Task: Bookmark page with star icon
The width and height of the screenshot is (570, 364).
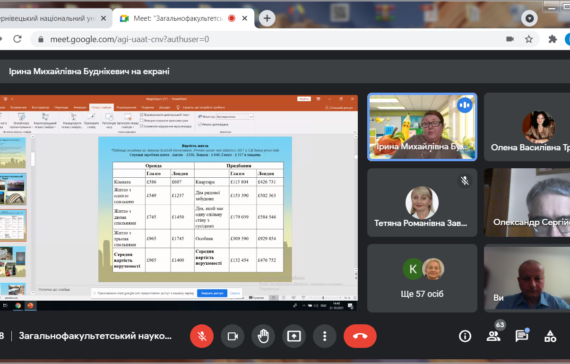Action: click(x=529, y=39)
